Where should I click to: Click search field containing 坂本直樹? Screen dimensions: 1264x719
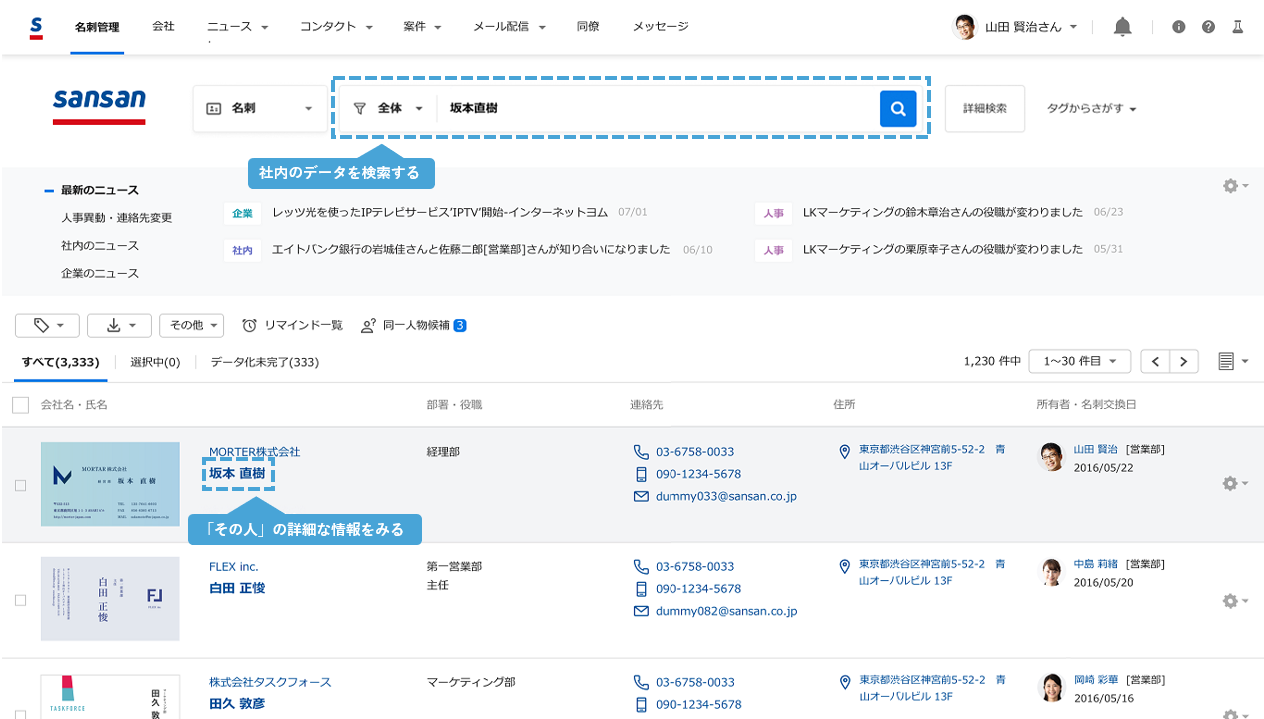[x=657, y=108]
